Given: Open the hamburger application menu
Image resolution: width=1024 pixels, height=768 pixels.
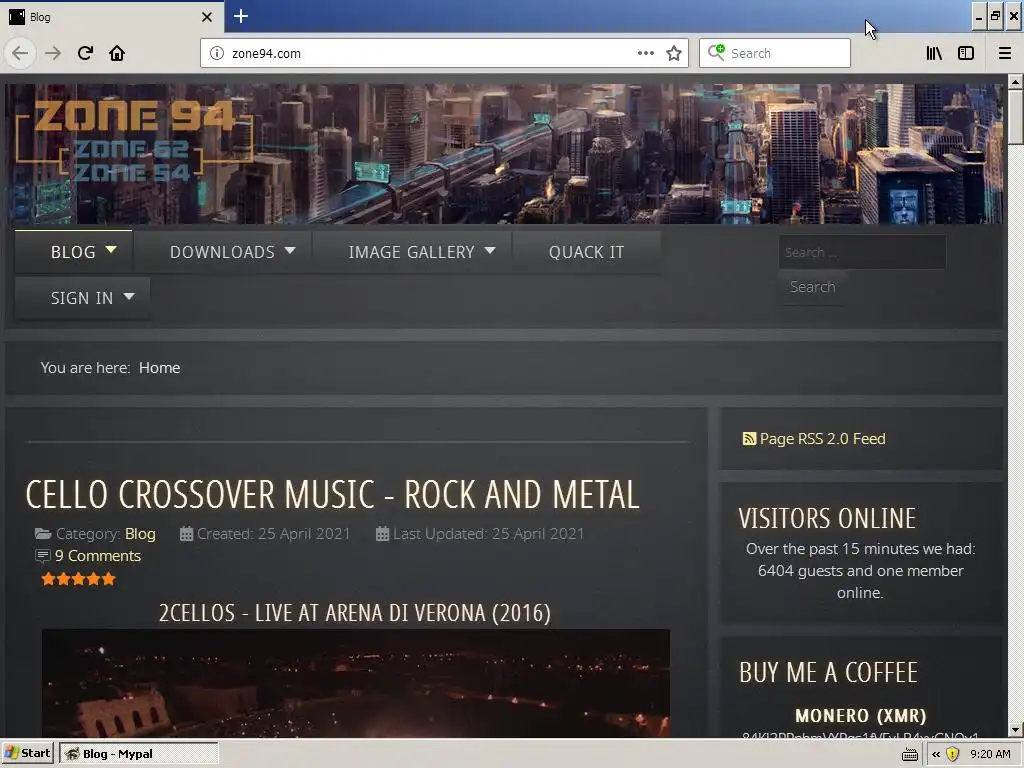Looking at the screenshot, I should click(1004, 53).
